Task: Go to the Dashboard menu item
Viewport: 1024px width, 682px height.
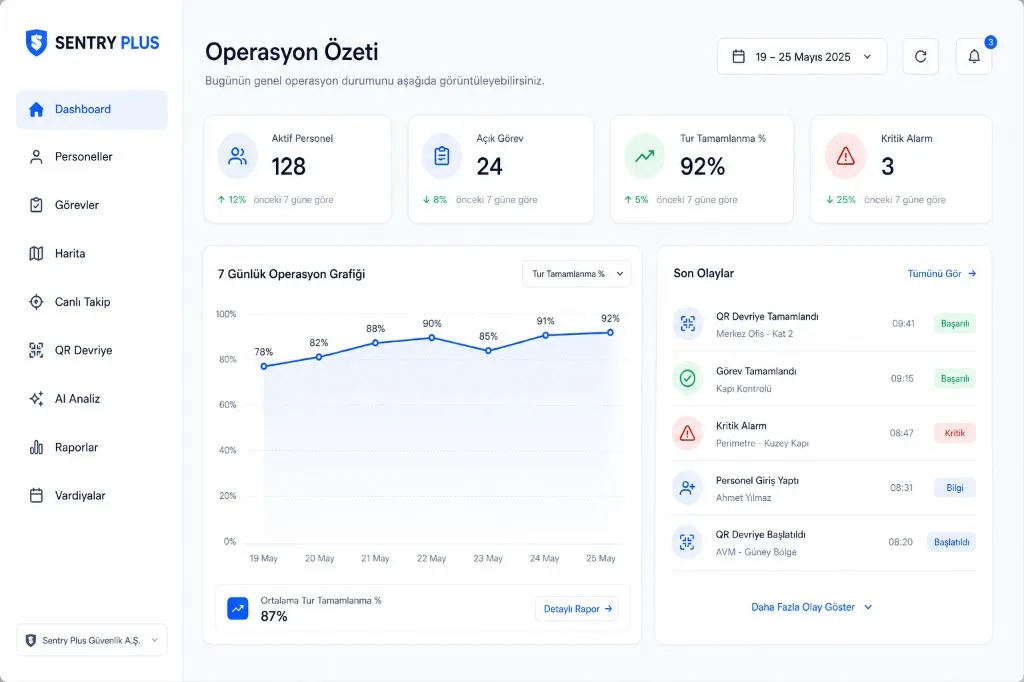Action: [x=91, y=109]
